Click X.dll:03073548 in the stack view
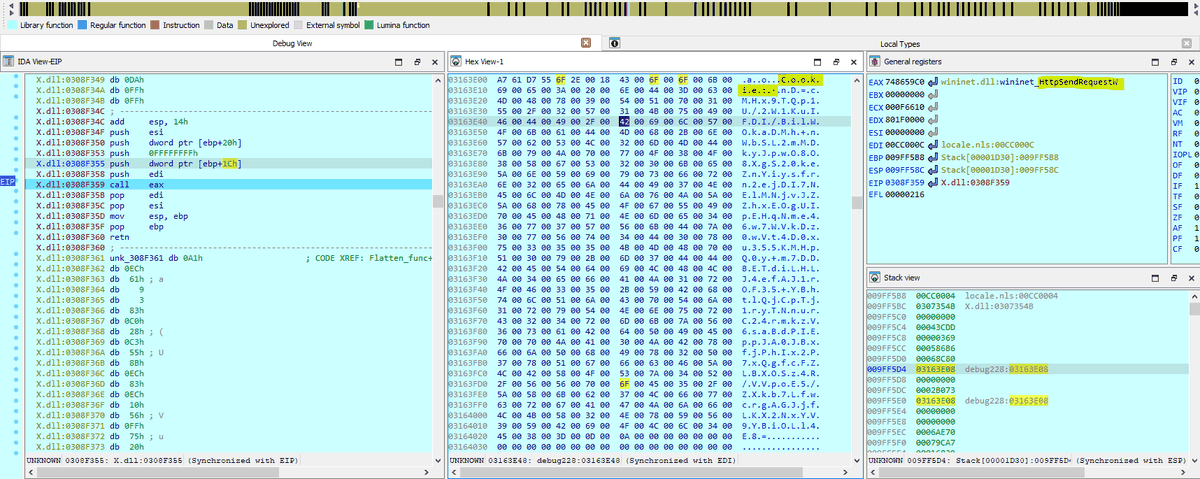The height and width of the screenshot is (479, 1200). point(997,306)
